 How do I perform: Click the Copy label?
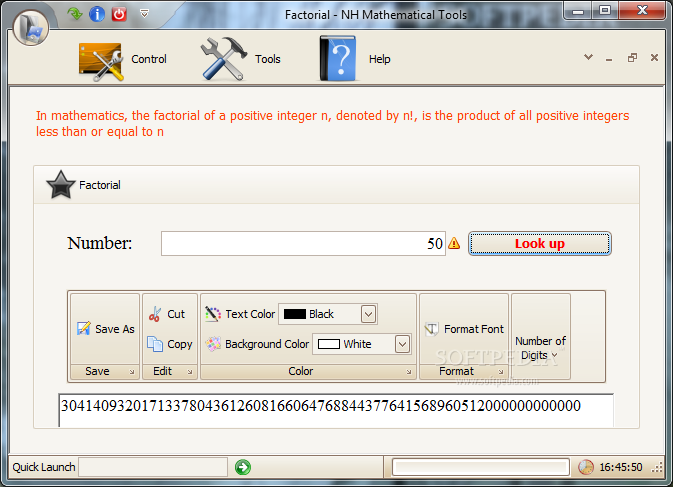click(180, 345)
